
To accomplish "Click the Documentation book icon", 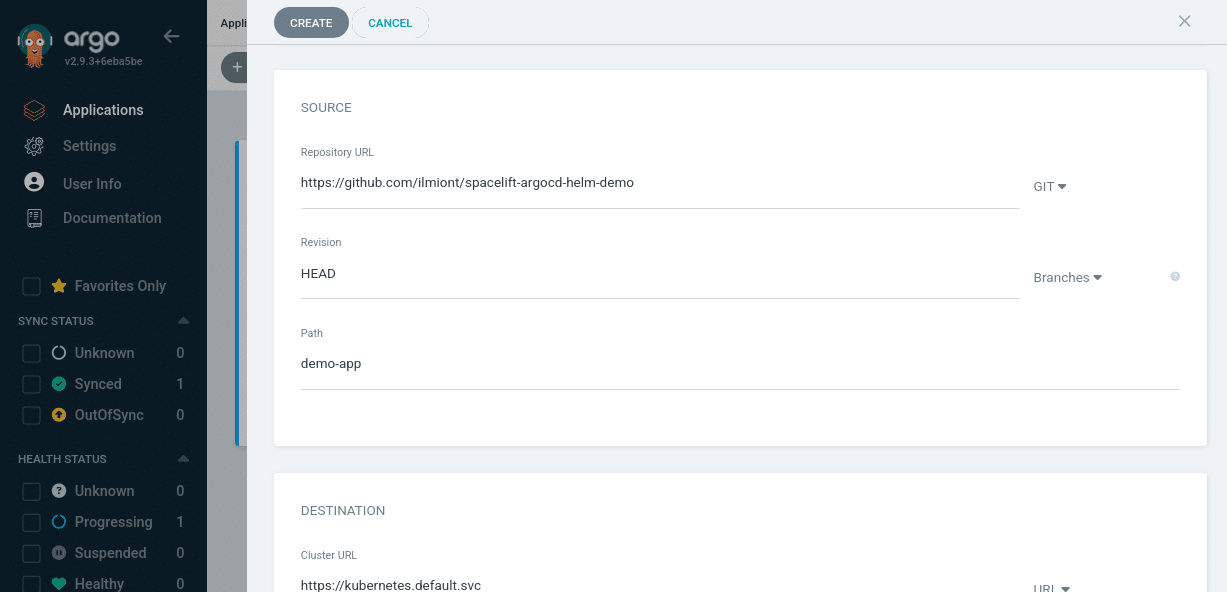I will click(34, 218).
